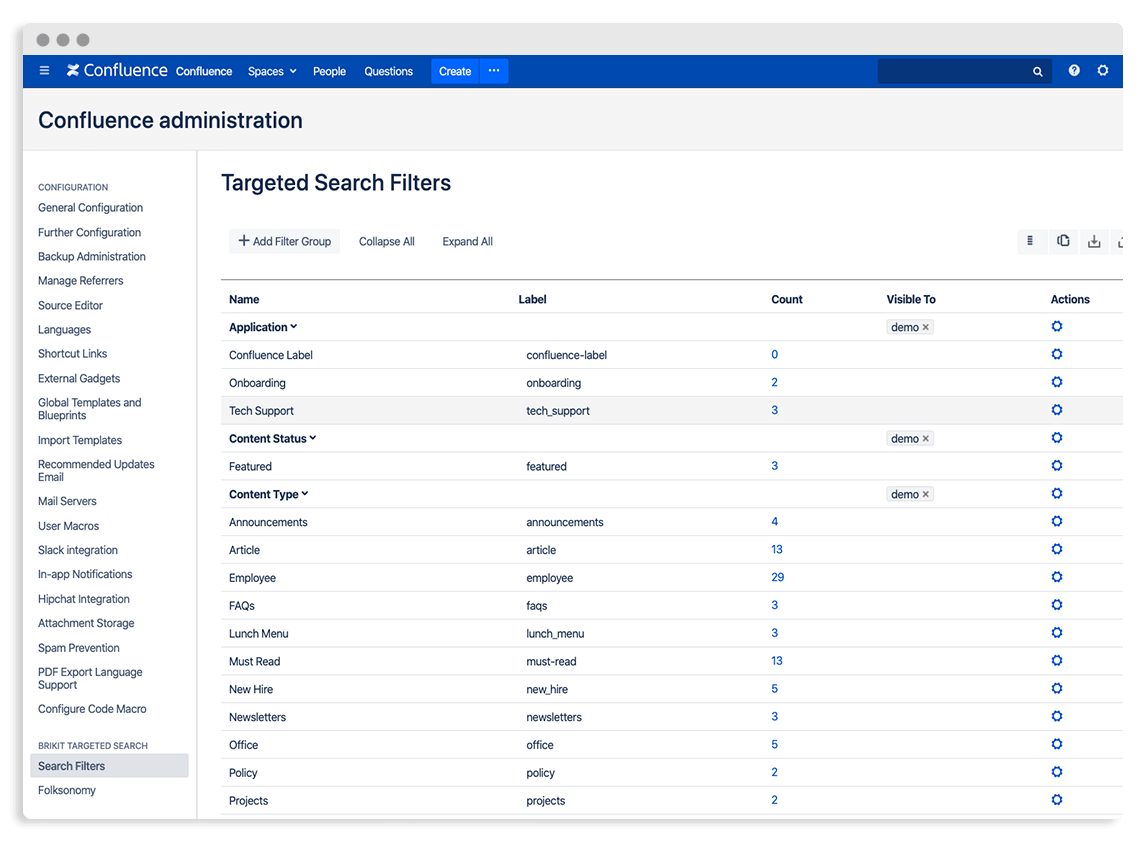This screenshot has width=1146, height=842.
Task: Open Import Templates in sidebar
Action: point(80,440)
